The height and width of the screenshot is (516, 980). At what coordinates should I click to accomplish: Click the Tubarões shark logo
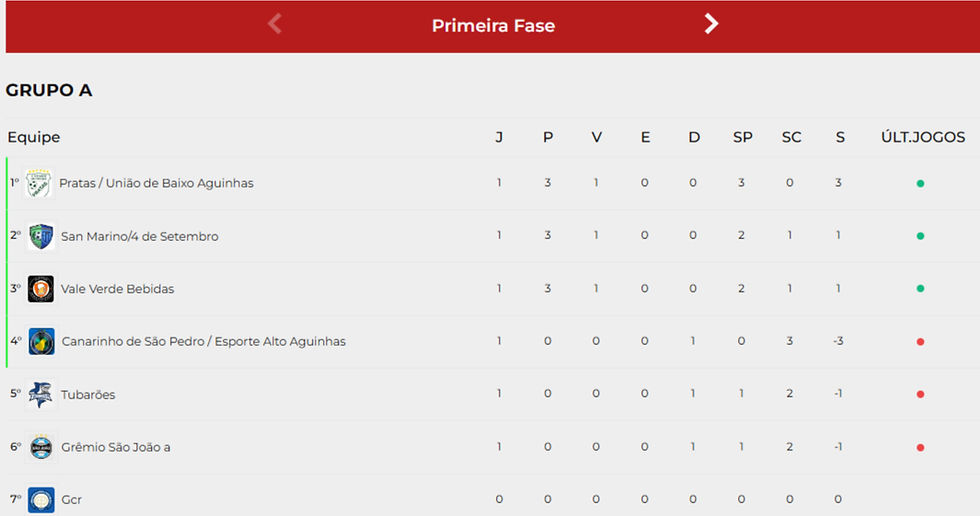(40, 395)
